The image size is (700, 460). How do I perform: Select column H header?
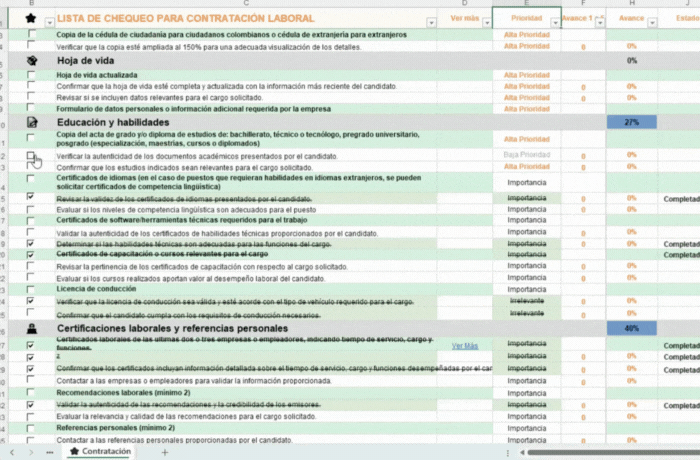tap(632, 3)
